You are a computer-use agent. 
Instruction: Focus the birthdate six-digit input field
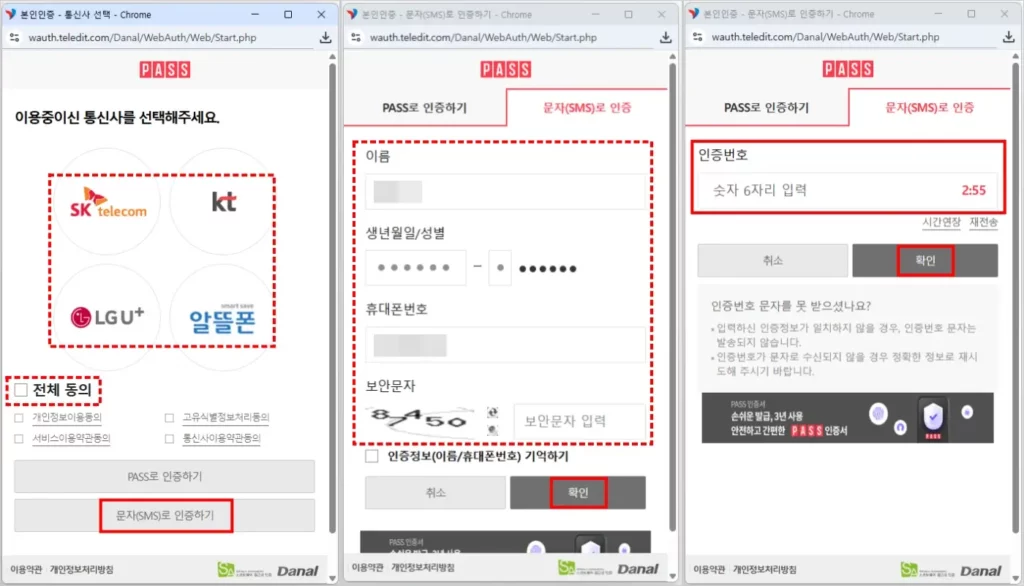click(415, 268)
